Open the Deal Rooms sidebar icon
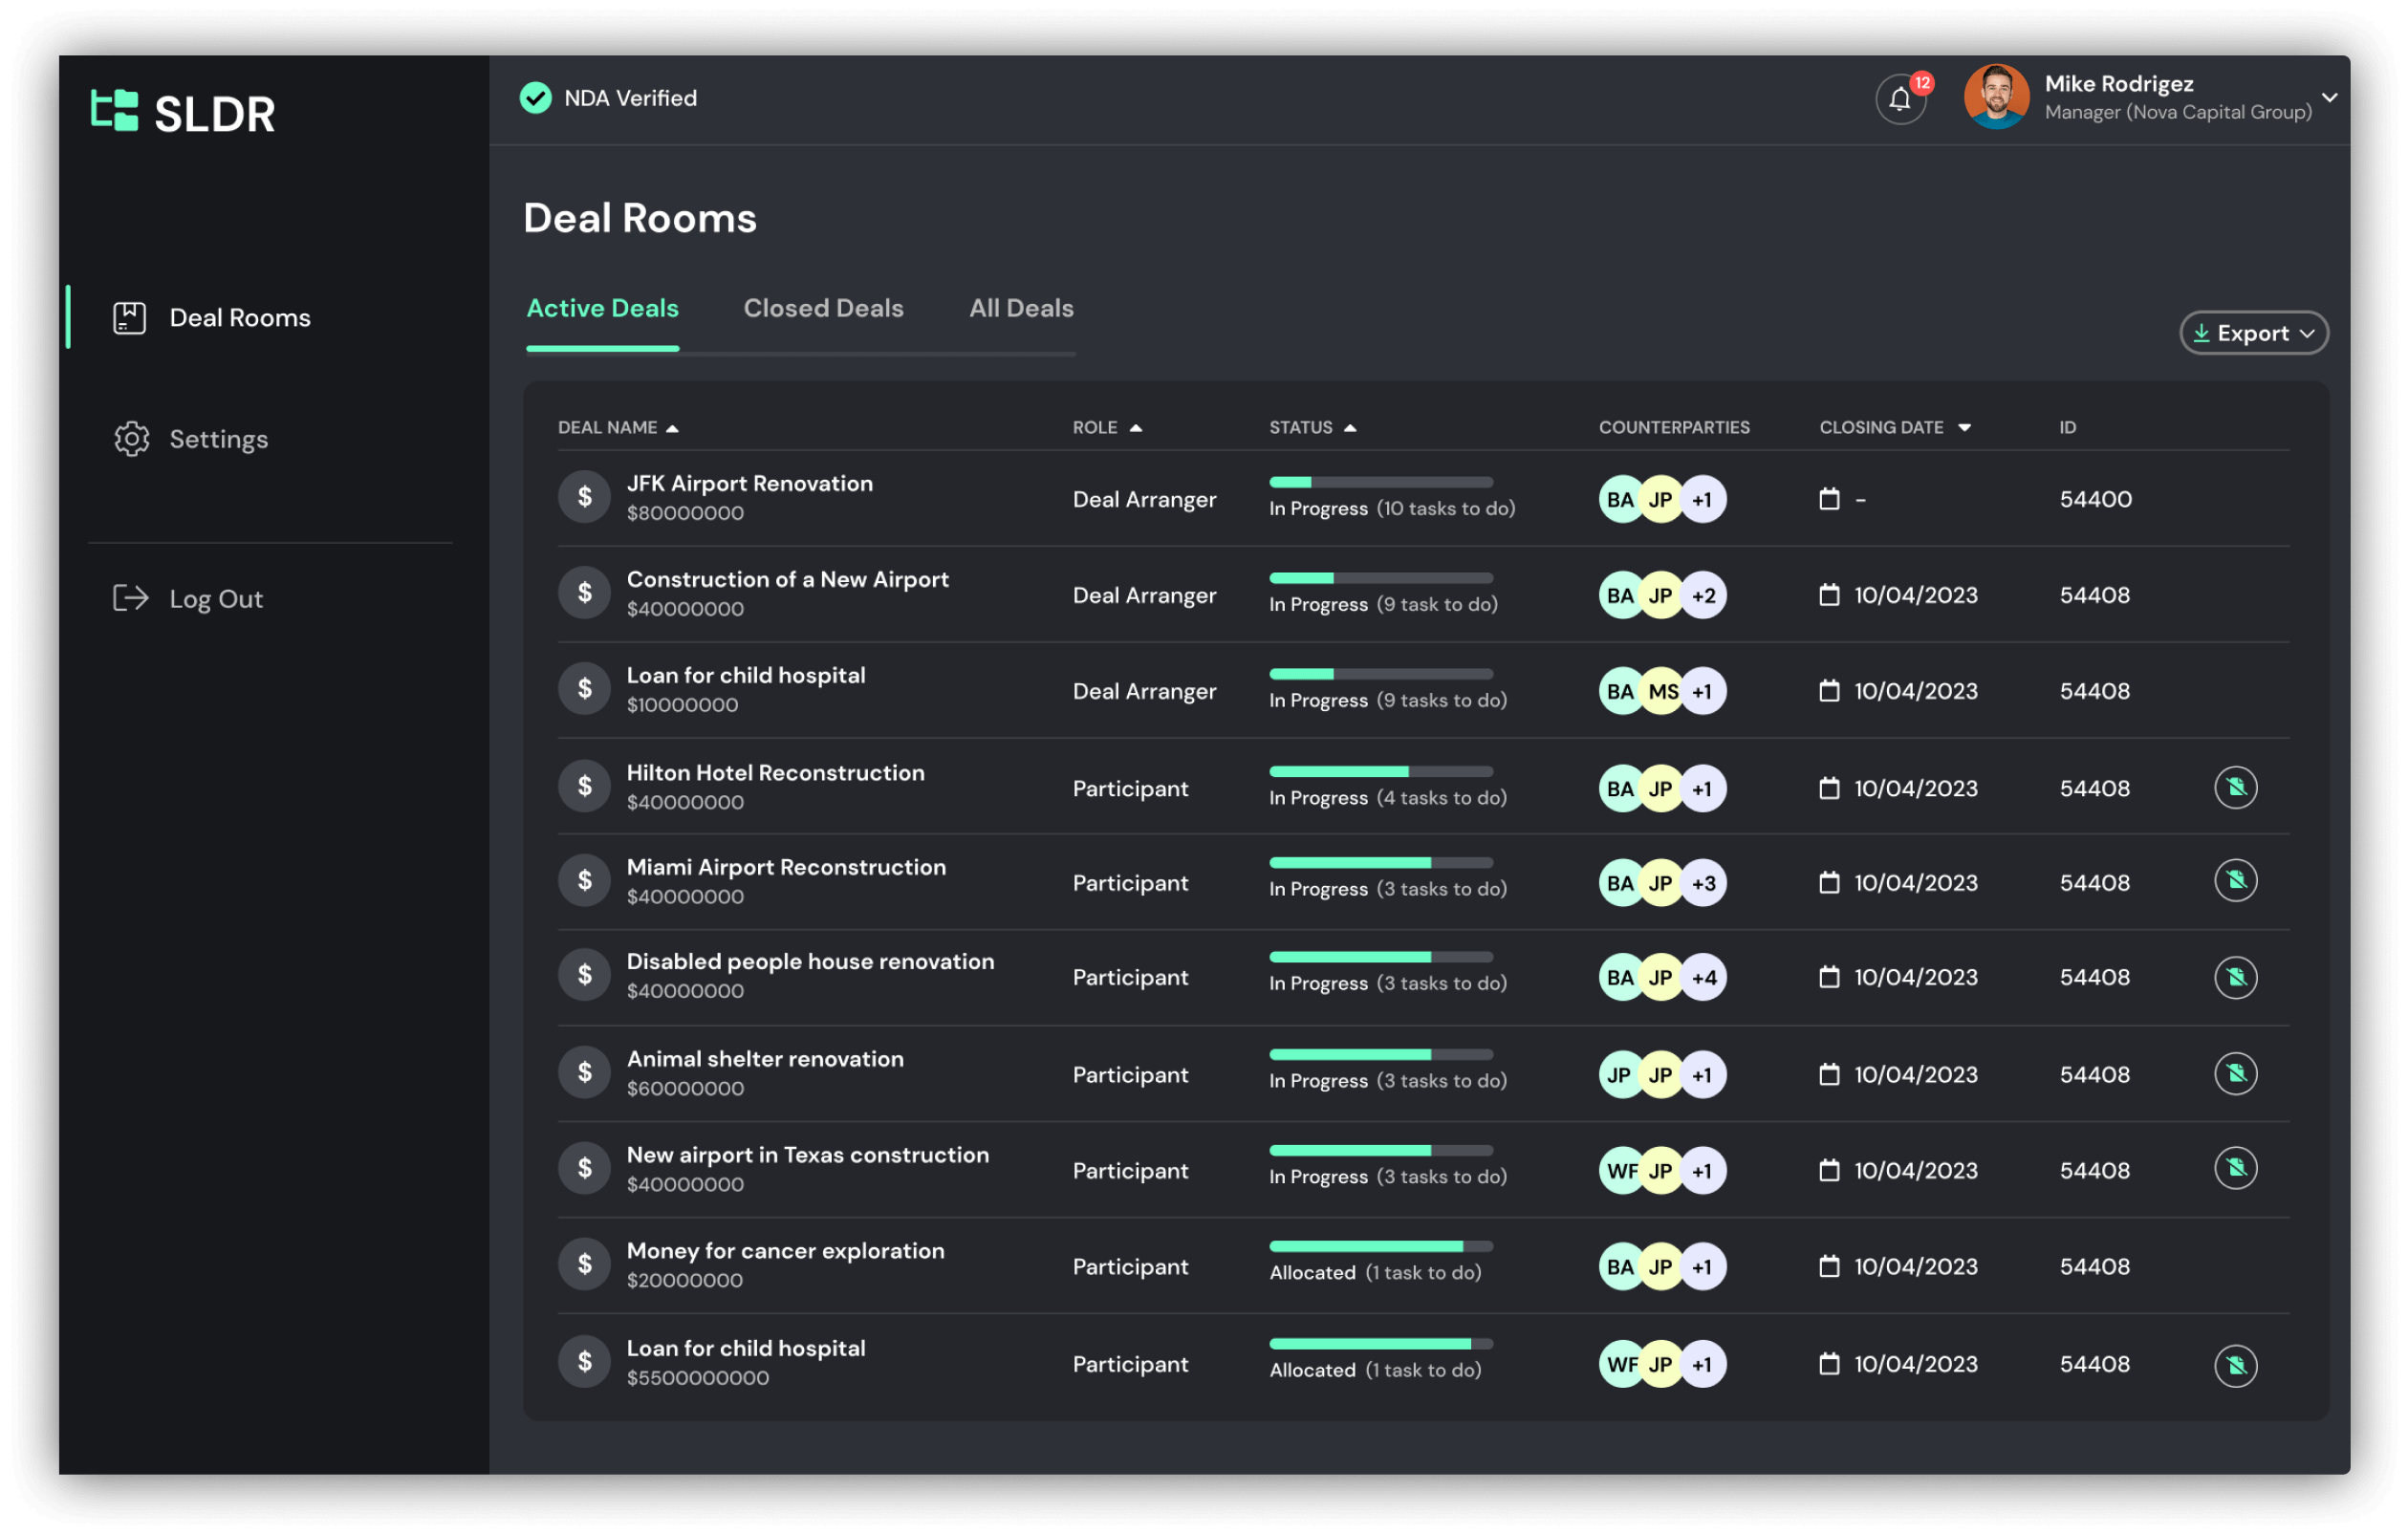Screen dimensions: 2408x1534 coord(128,317)
